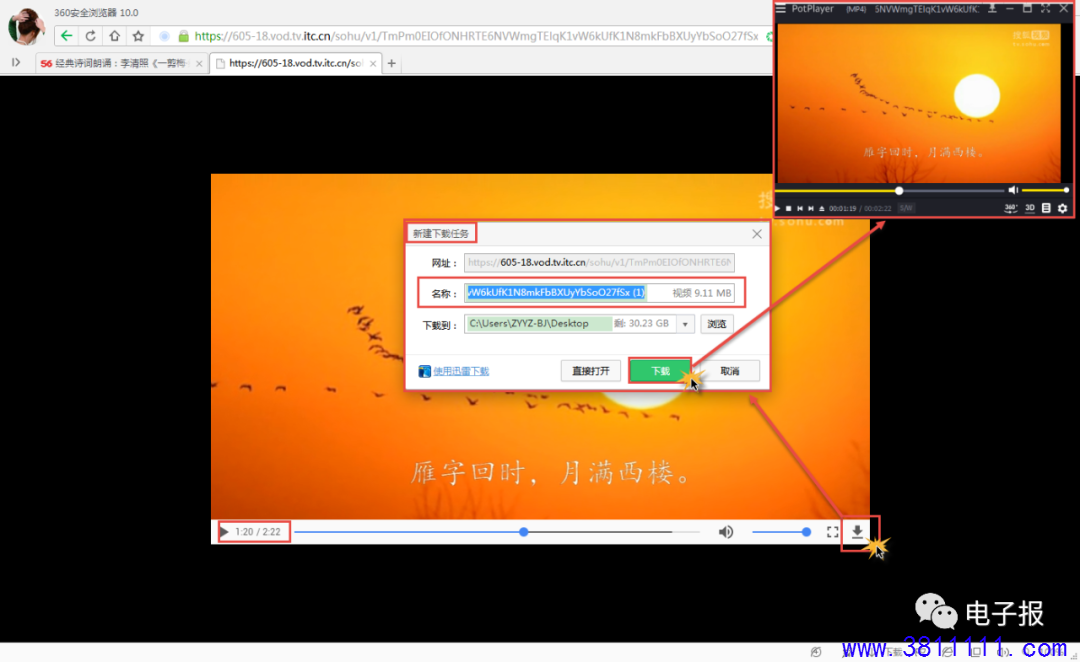Screen dimensions: 1080x662
Task: Open the user avatar in 360 browser
Action: (26, 25)
